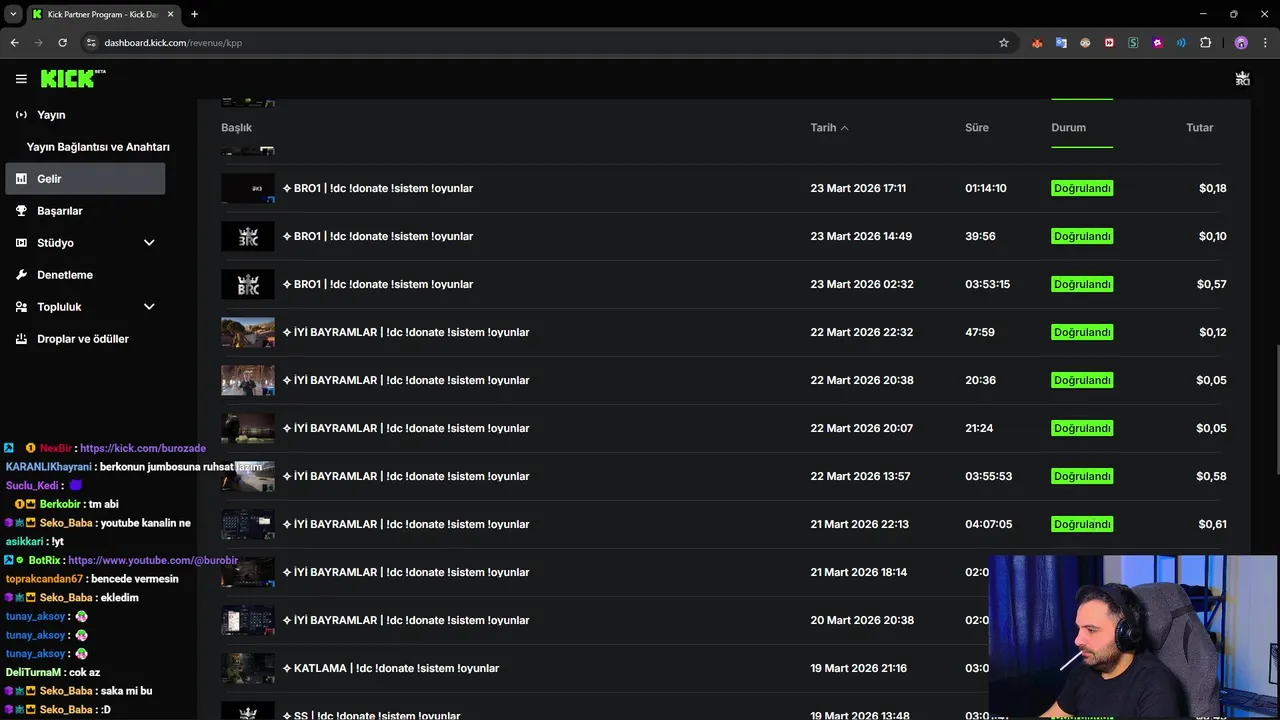Click the Seko_Baba username saying youtube kanalin ne
1280x720 pixels.
[x=65, y=523]
